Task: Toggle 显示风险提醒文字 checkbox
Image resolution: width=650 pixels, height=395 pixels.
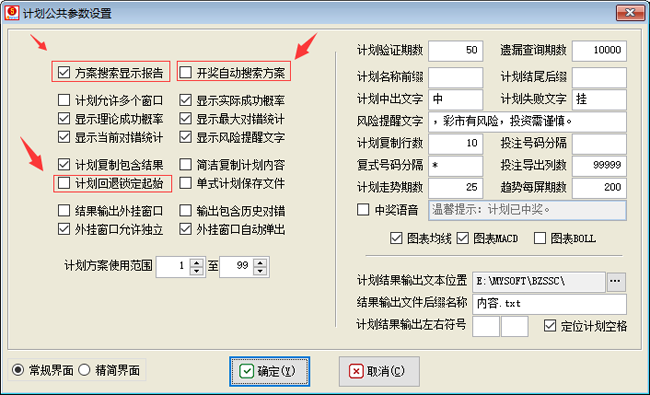Action: (x=185, y=137)
